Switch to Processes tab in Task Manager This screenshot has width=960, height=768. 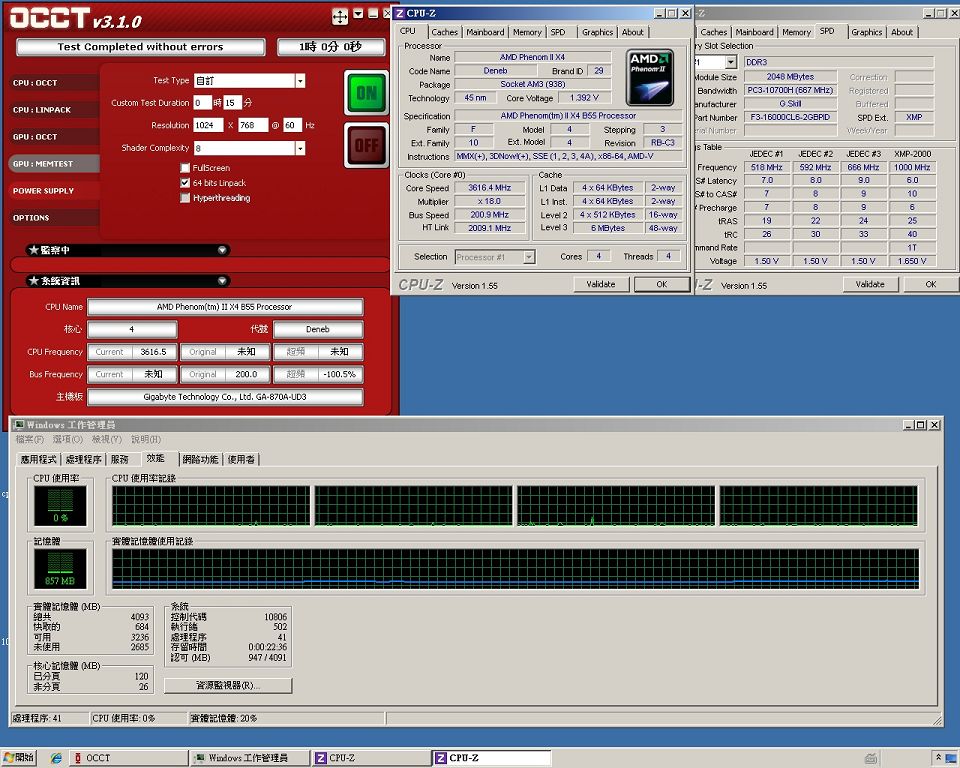tap(83, 459)
